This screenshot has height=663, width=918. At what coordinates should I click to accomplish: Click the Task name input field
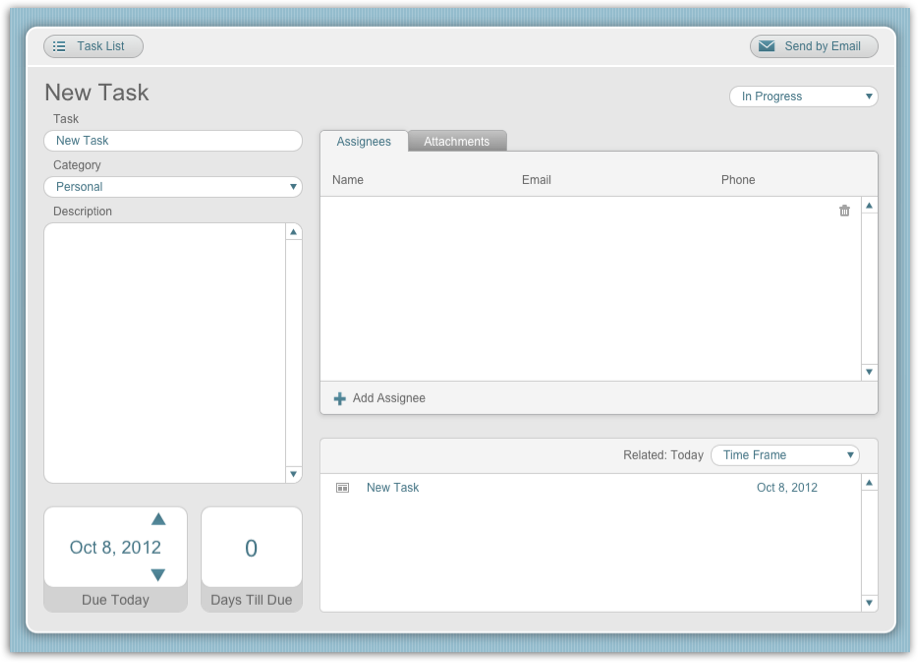(172, 140)
